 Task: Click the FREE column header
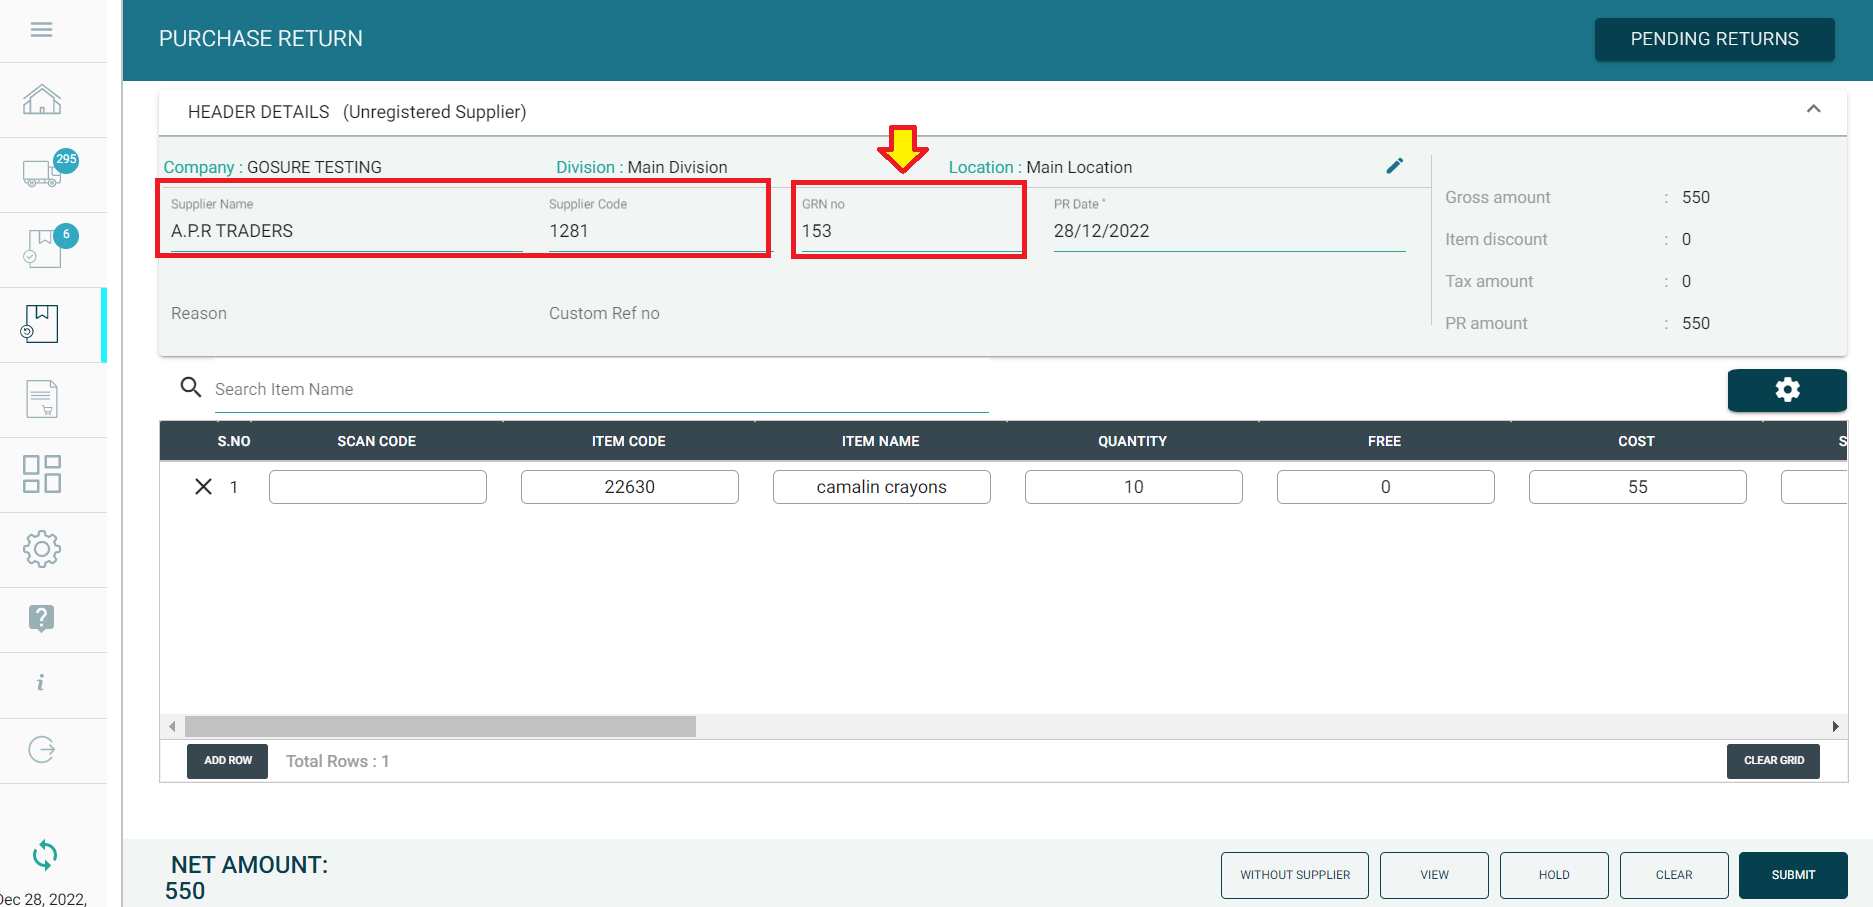(x=1384, y=441)
